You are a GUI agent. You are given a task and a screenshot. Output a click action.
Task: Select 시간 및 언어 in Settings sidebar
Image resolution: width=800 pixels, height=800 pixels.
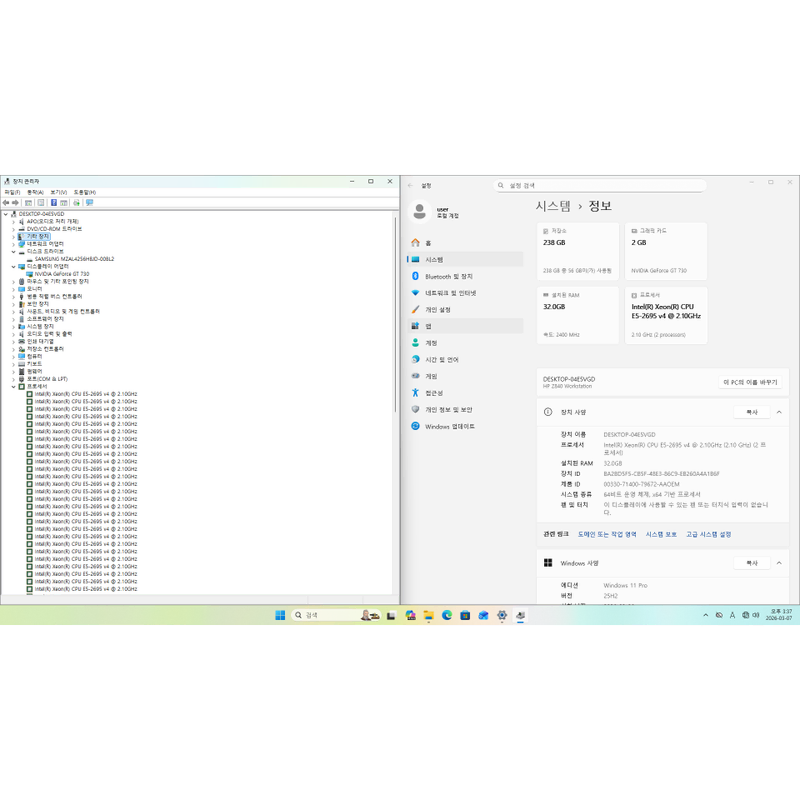pos(465,359)
